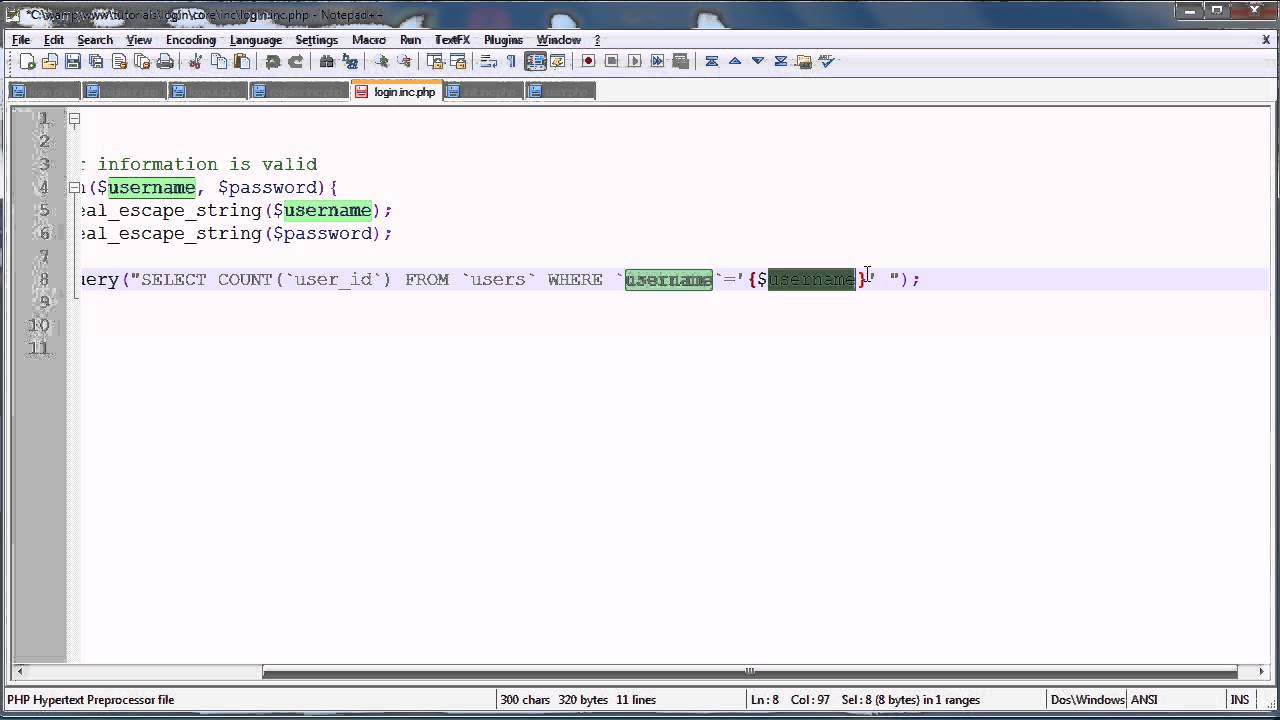Collapse the function fold marker on line 4

[x=74, y=187]
